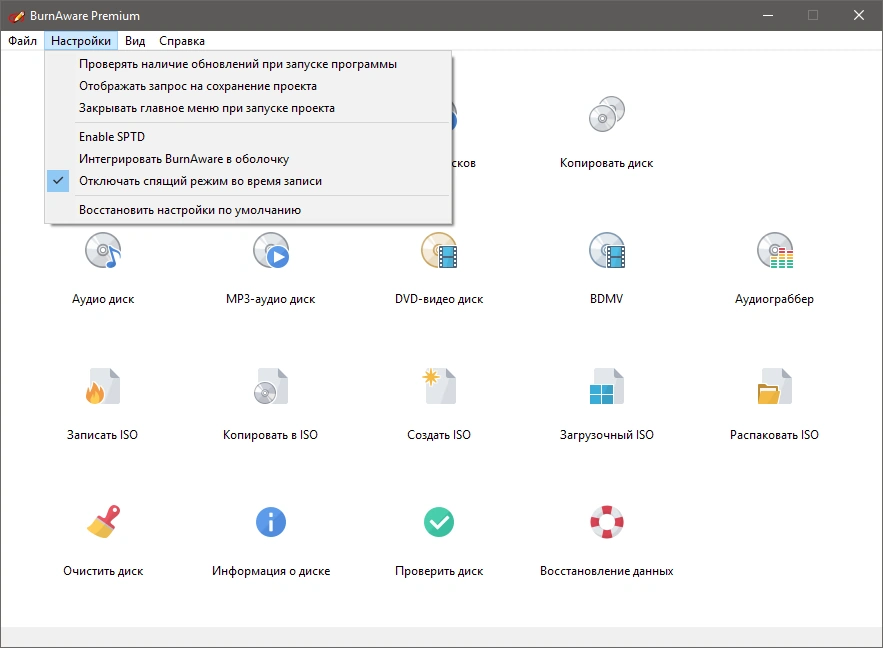The image size is (883, 648).
Task: Open the Загрузочный ISO Windows icon
Action: pyautogui.click(x=606, y=386)
